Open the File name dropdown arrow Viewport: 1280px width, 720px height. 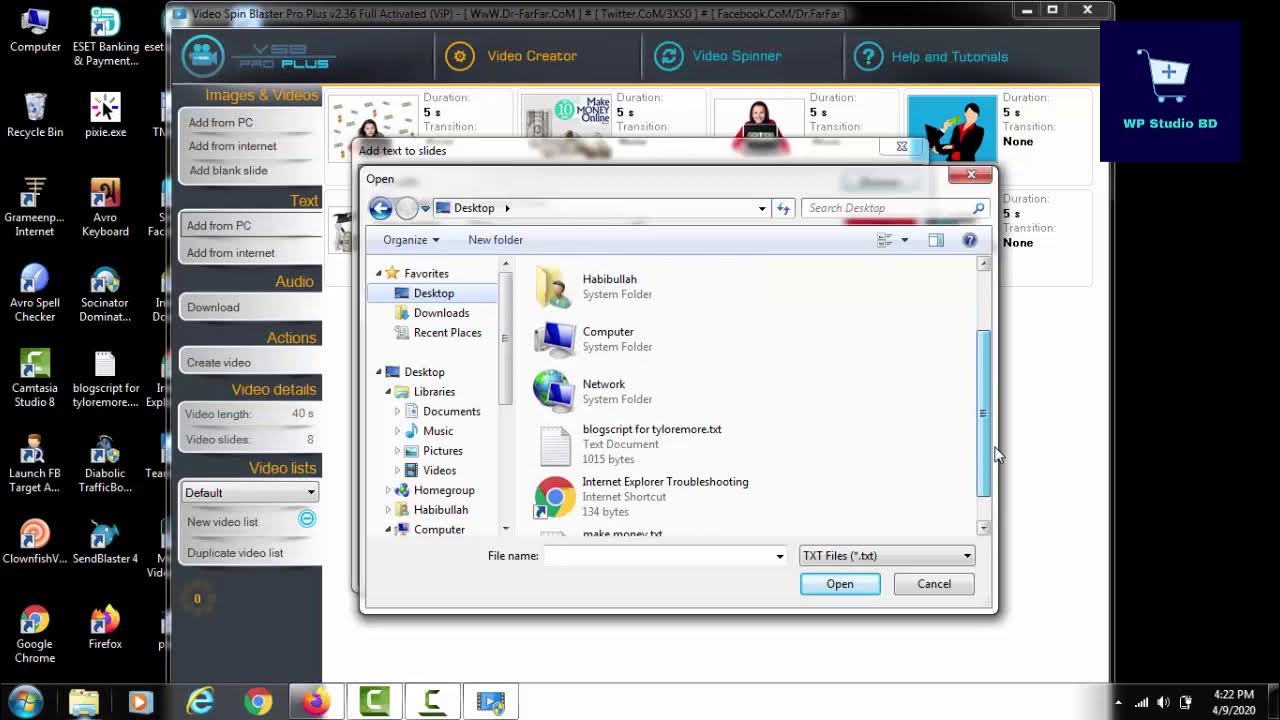[x=780, y=556]
